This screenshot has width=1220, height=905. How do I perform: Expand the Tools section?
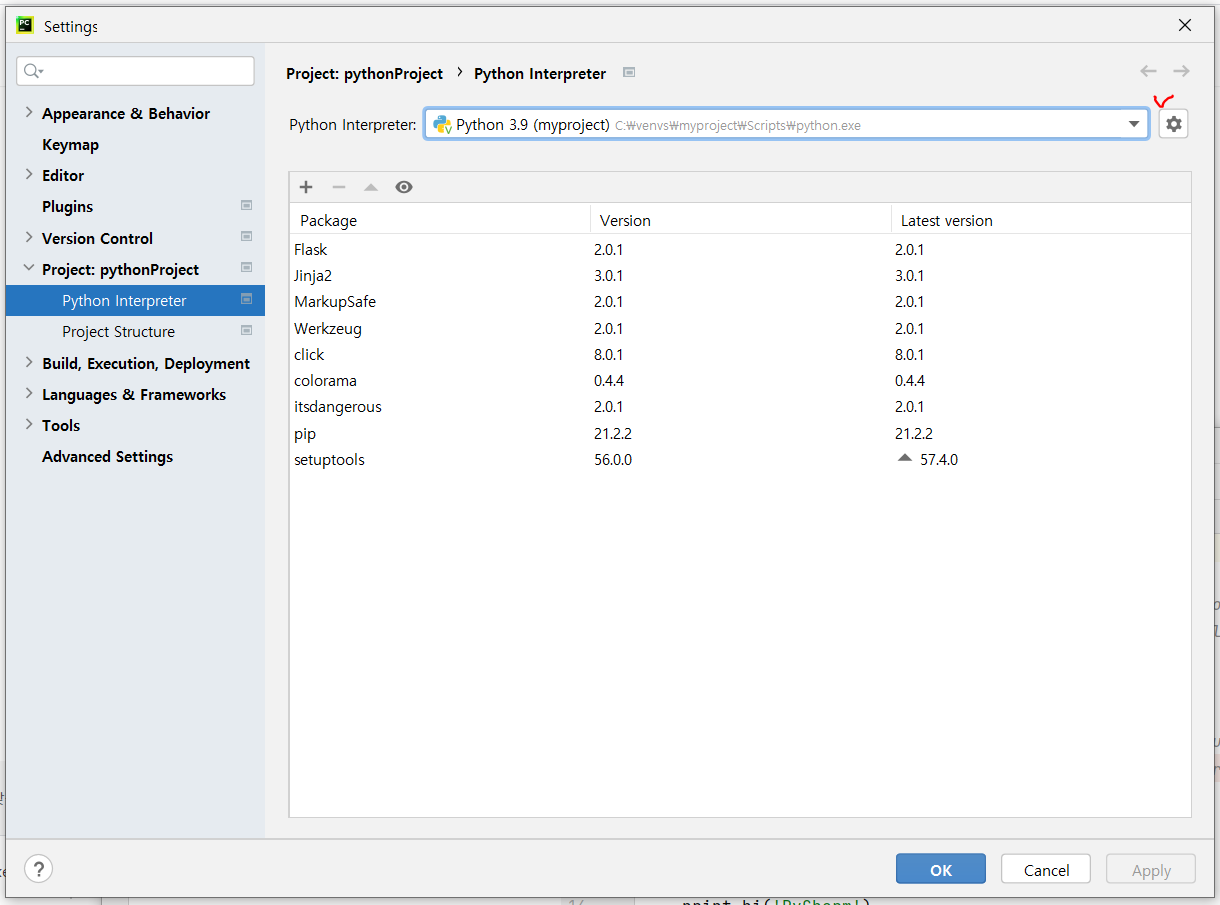(x=29, y=424)
